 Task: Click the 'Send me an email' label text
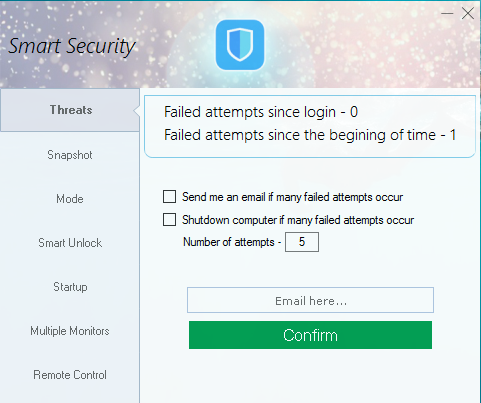(292, 197)
